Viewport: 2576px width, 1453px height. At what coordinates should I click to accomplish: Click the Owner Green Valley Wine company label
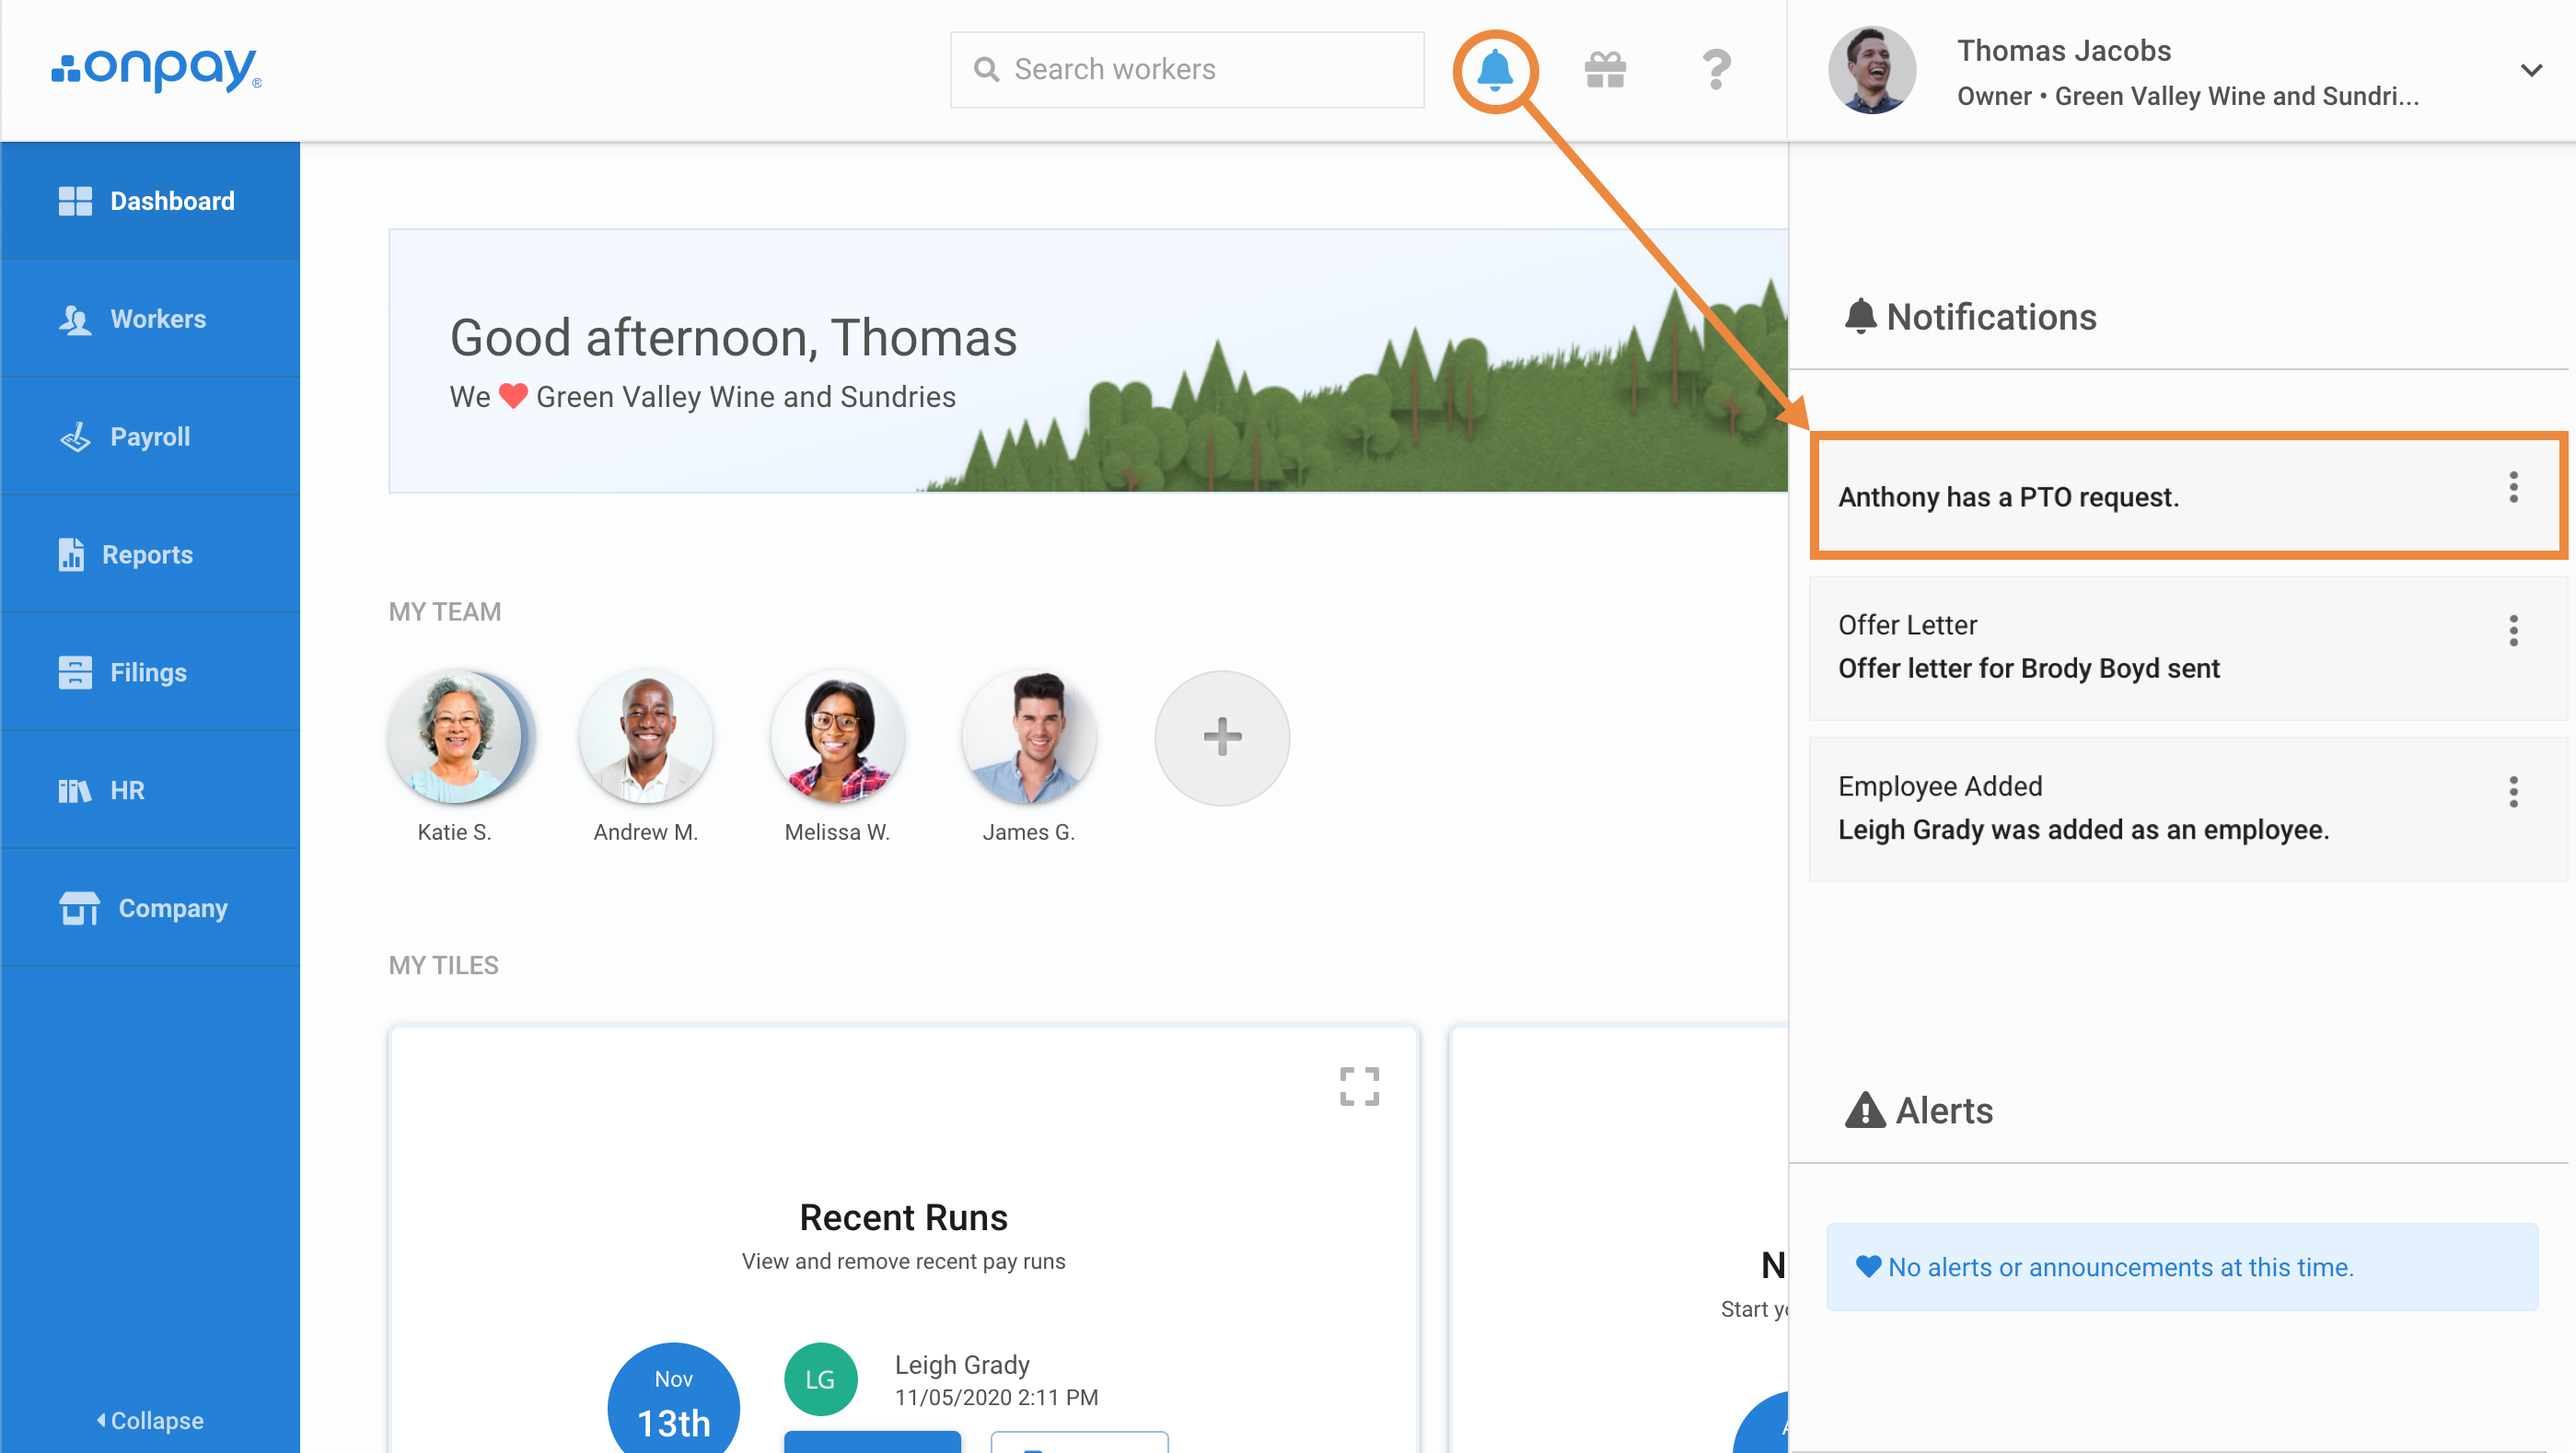tap(2188, 97)
